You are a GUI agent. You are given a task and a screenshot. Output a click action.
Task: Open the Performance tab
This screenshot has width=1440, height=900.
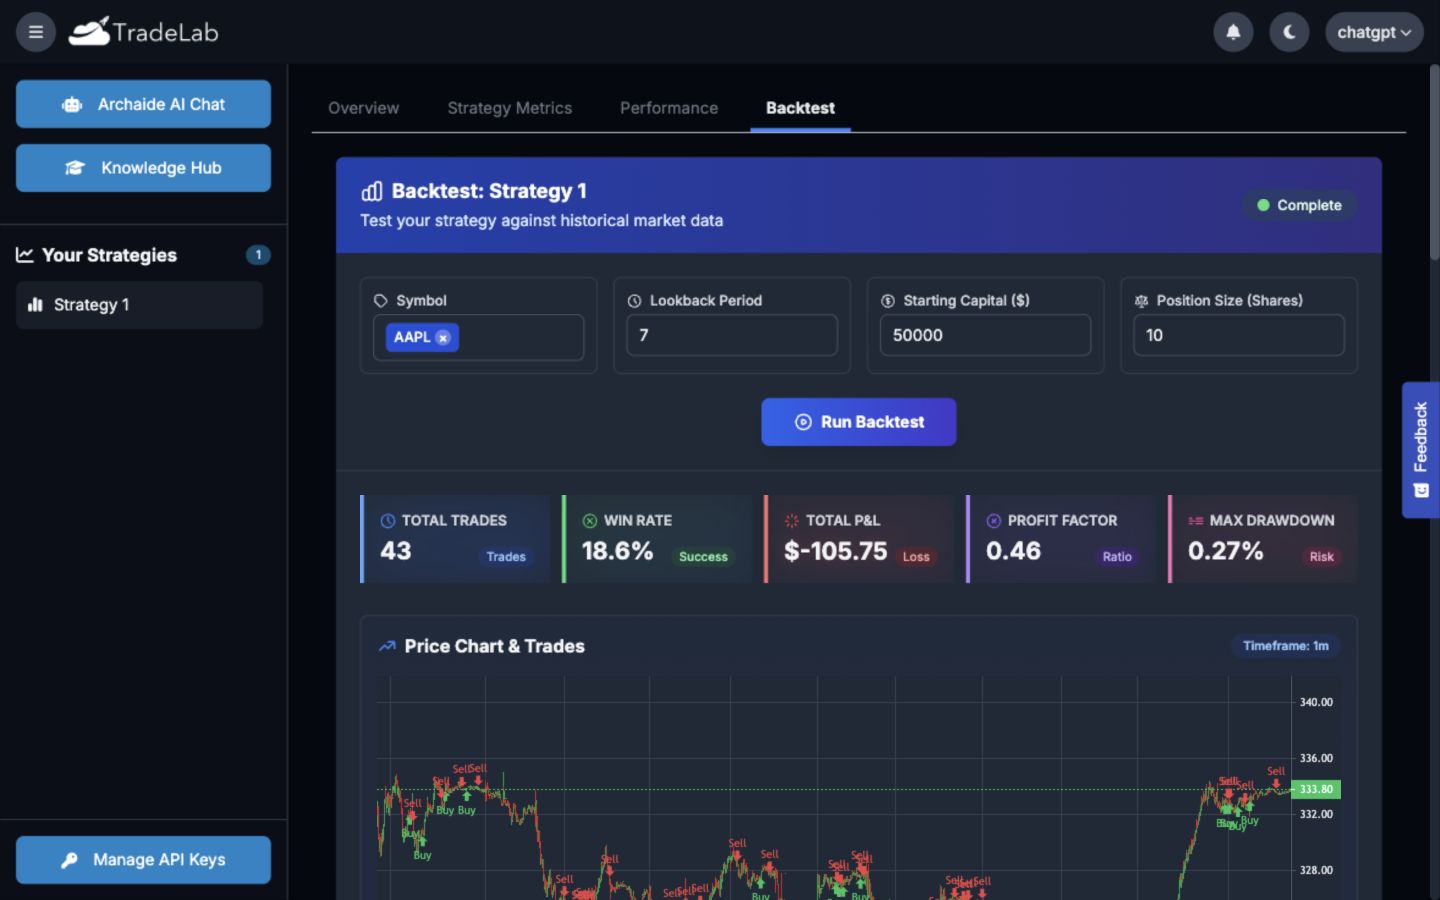(669, 108)
